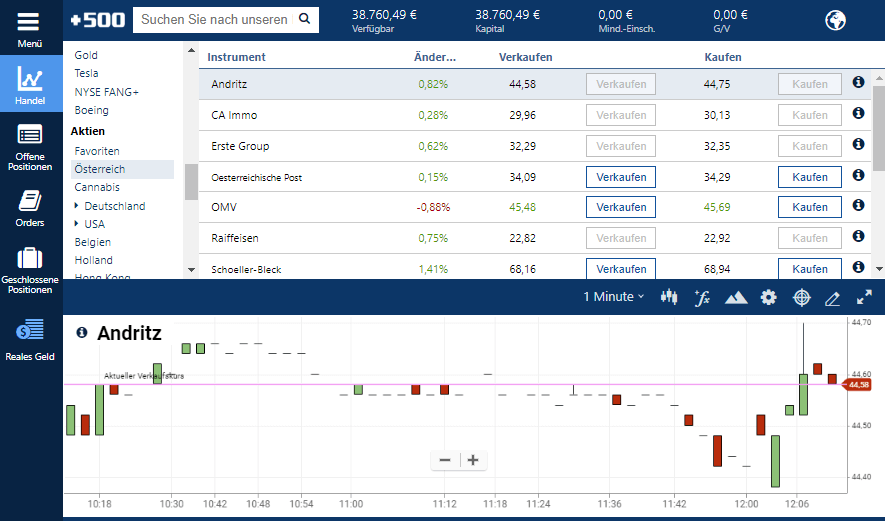The height and width of the screenshot is (521, 885).
Task: Click Verkaufen for Andritz
Action: [x=621, y=84]
